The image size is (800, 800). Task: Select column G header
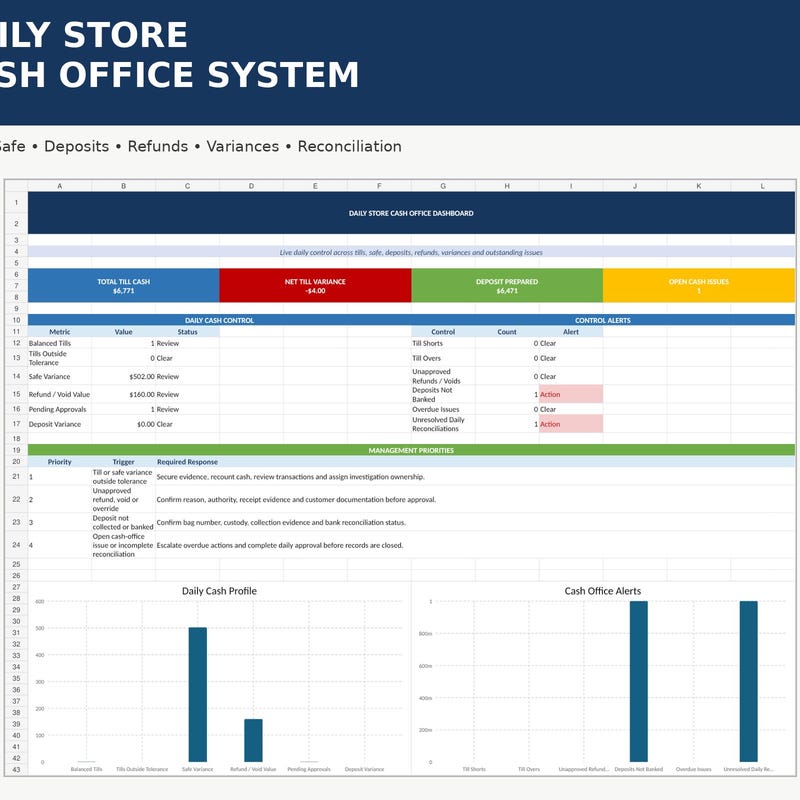click(x=443, y=186)
